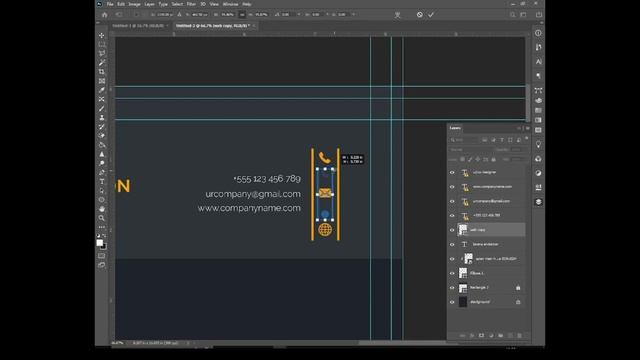Viewport: 640px width, 360px height.
Task: Commit the transform with the checkmark icon
Action: click(x=431, y=15)
